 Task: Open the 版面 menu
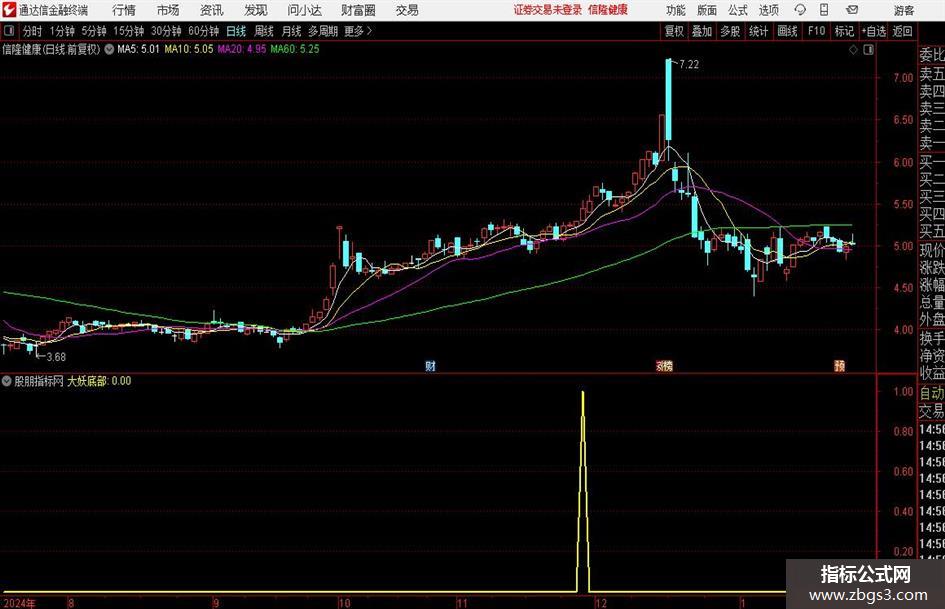point(707,10)
